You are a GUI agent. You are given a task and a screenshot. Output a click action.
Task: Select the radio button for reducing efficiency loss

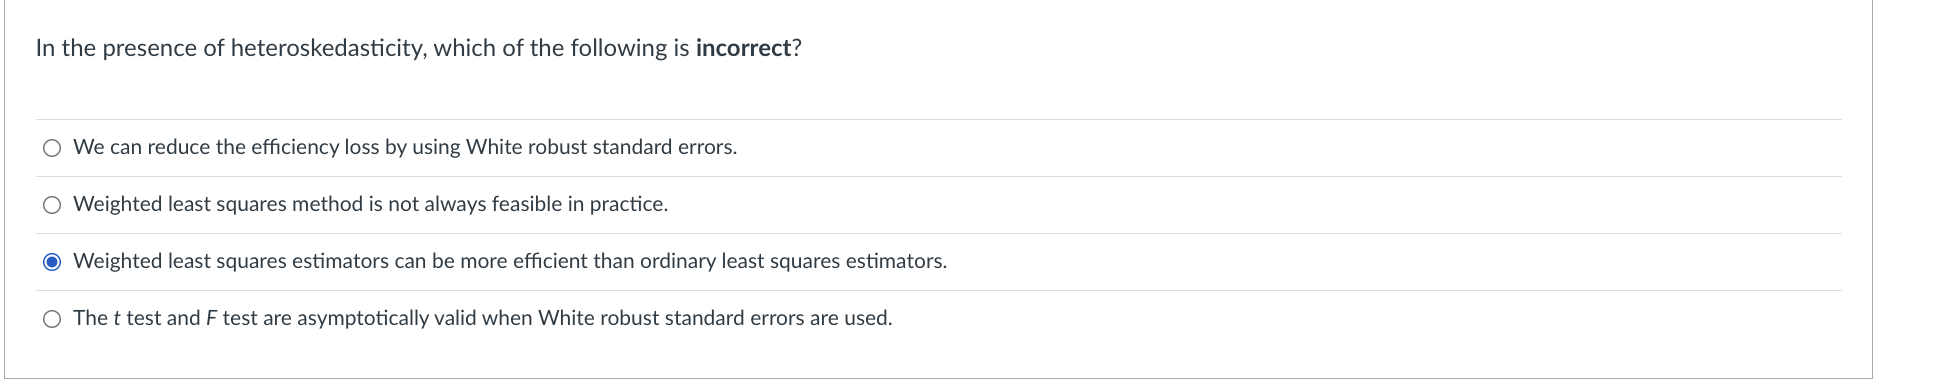pos(52,148)
